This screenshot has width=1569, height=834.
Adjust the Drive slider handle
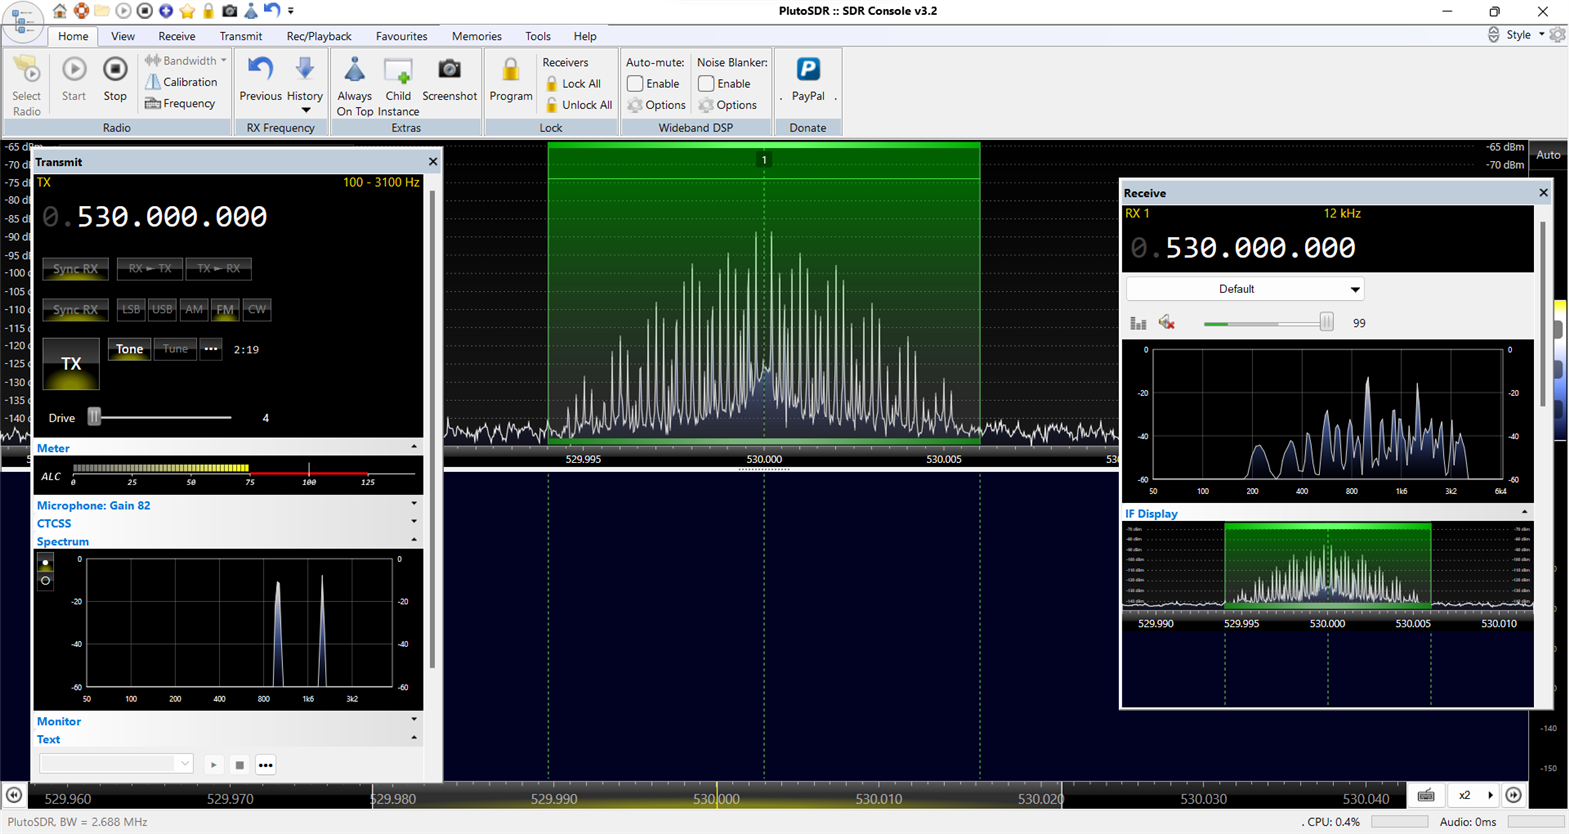(94, 416)
